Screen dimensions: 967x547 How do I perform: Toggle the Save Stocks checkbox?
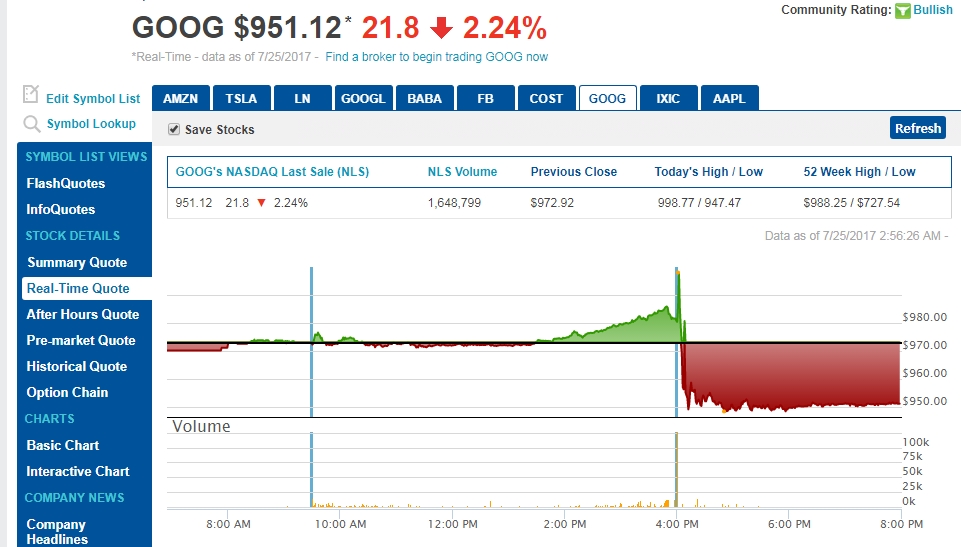(174, 129)
